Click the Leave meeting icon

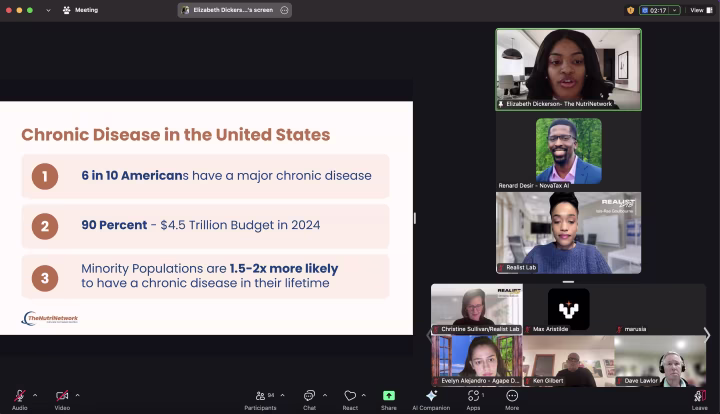point(700,396)
